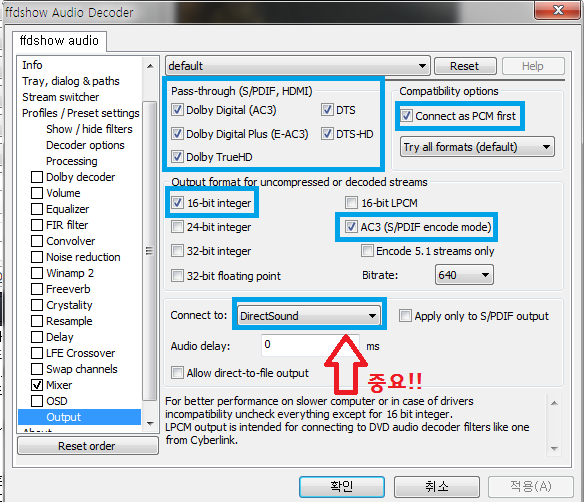This screenshot has height=502, width=584.
Task: Click the help text scroll-down arrow
Action: (554, 448)
